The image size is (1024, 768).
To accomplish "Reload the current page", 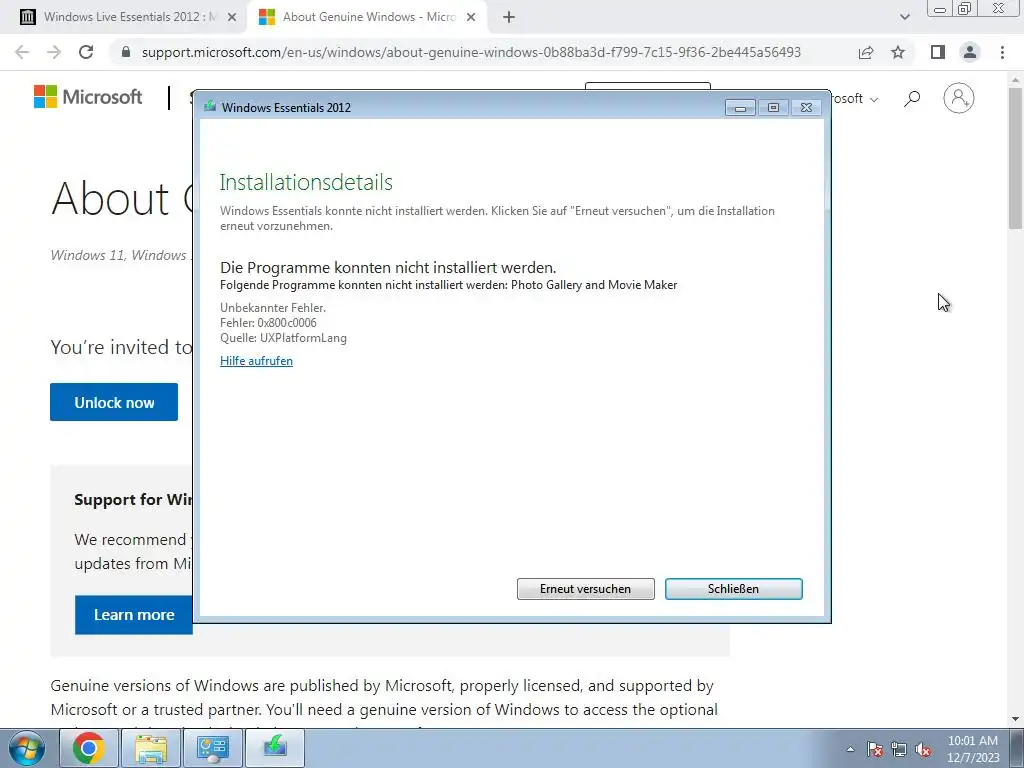I will [x=86, y=52].
